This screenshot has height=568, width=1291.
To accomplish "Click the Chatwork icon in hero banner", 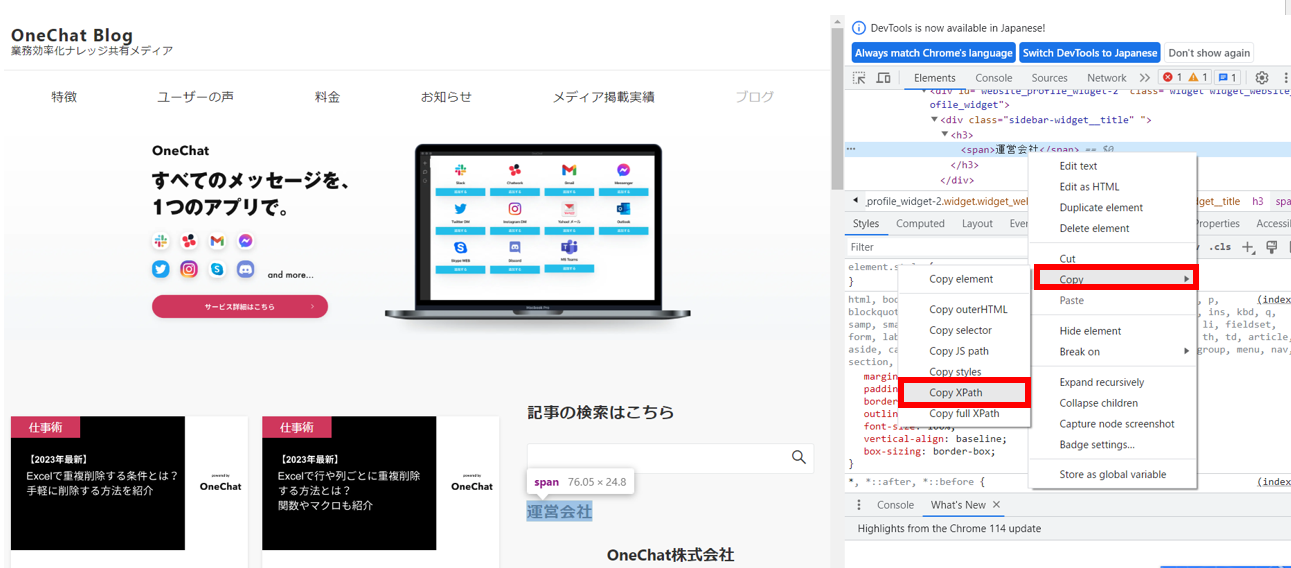I will [189, 241].
